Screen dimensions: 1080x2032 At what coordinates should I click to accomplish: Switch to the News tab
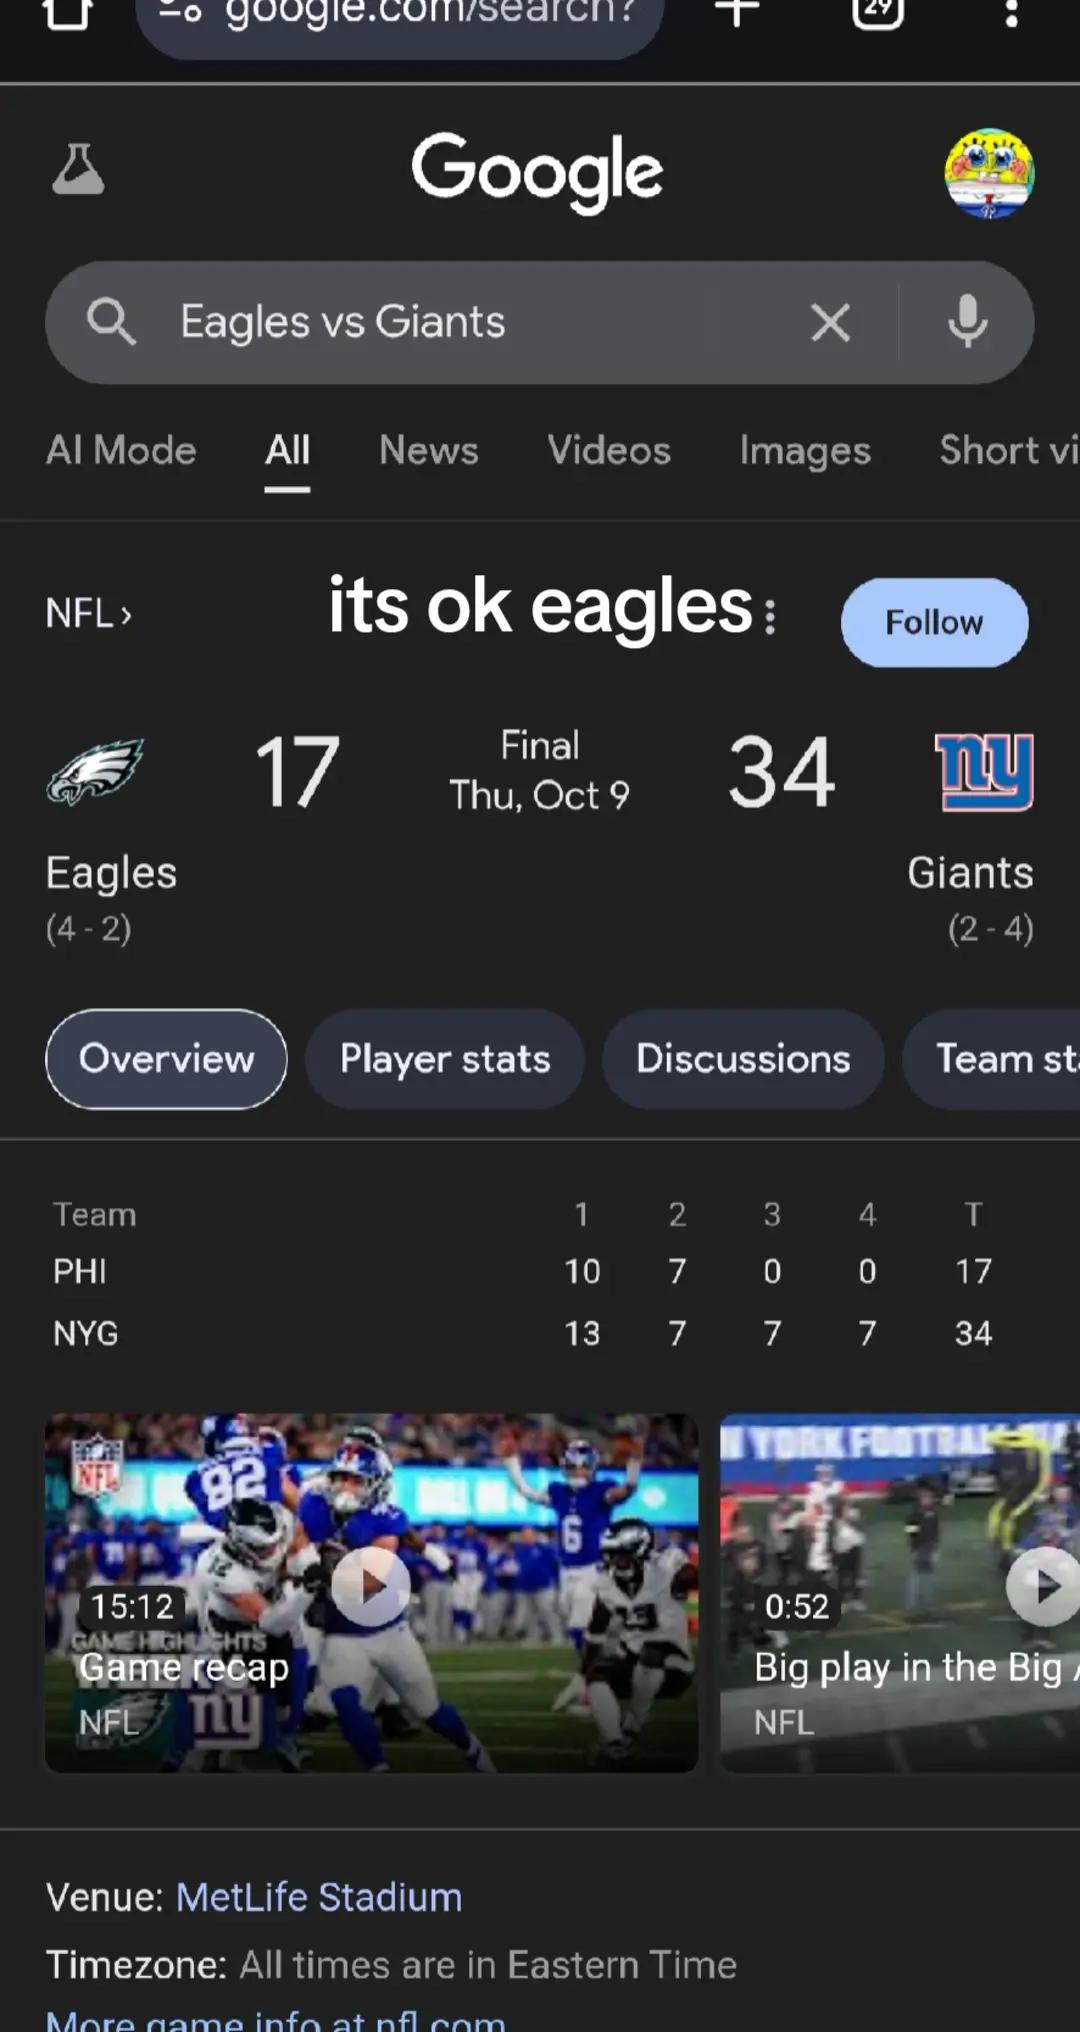tap(429, 451)
